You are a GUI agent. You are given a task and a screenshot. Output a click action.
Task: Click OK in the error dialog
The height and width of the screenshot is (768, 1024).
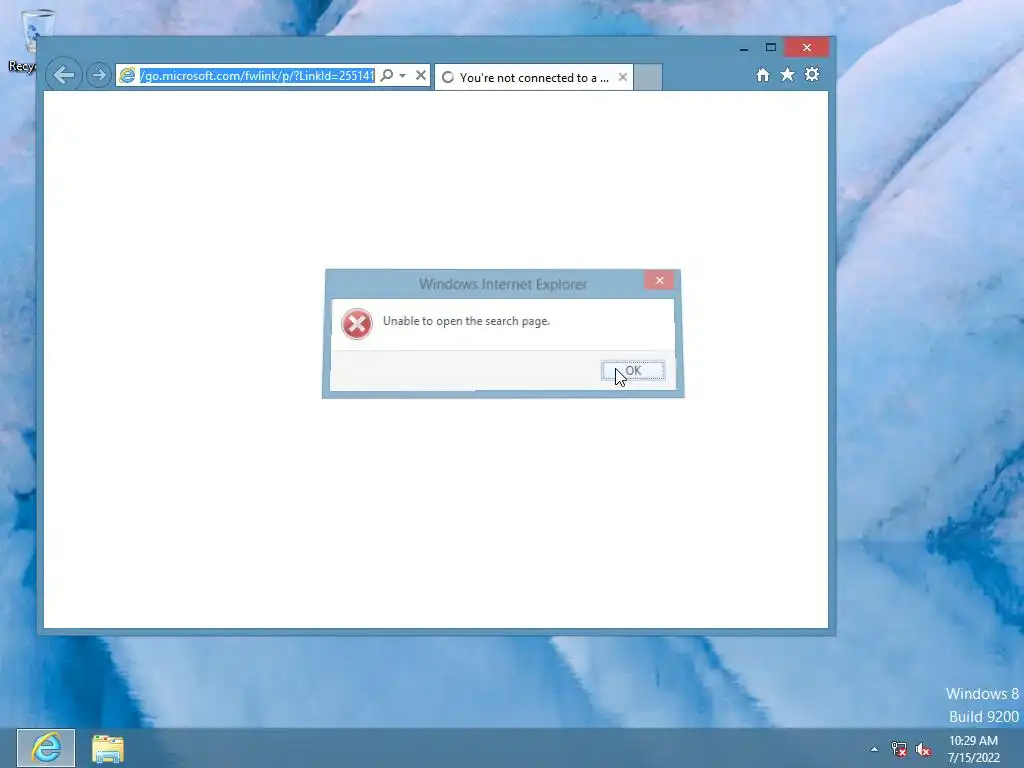[633, 371]
